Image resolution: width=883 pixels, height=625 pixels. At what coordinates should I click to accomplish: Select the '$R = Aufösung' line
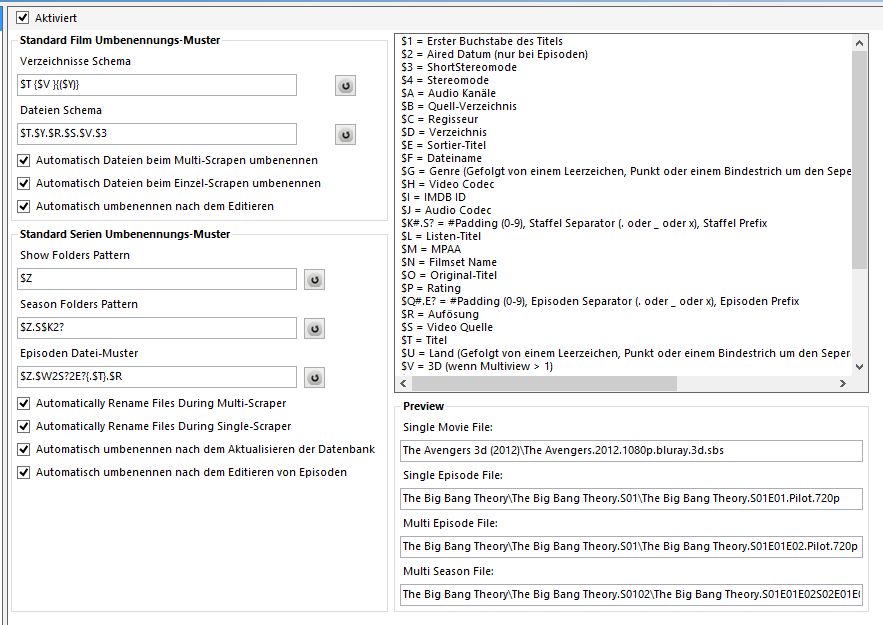440,314
